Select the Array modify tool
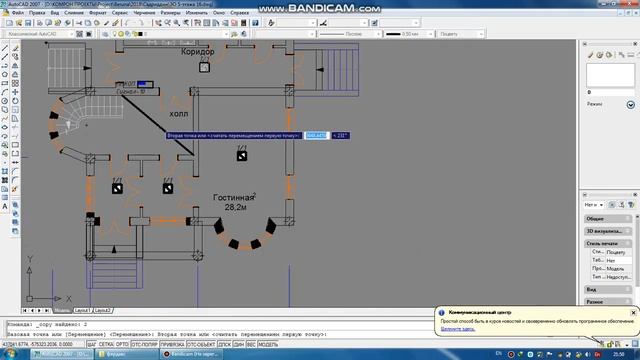 (x=15, y=83)
